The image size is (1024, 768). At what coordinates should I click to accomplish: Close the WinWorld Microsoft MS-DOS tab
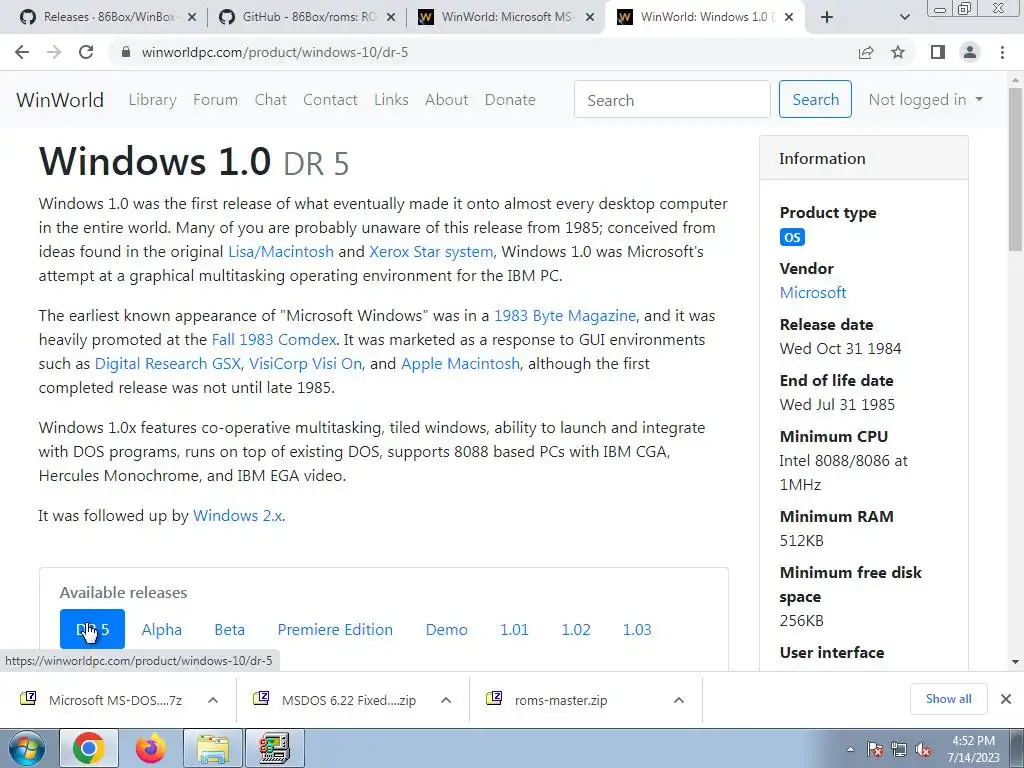coord(590,18)
